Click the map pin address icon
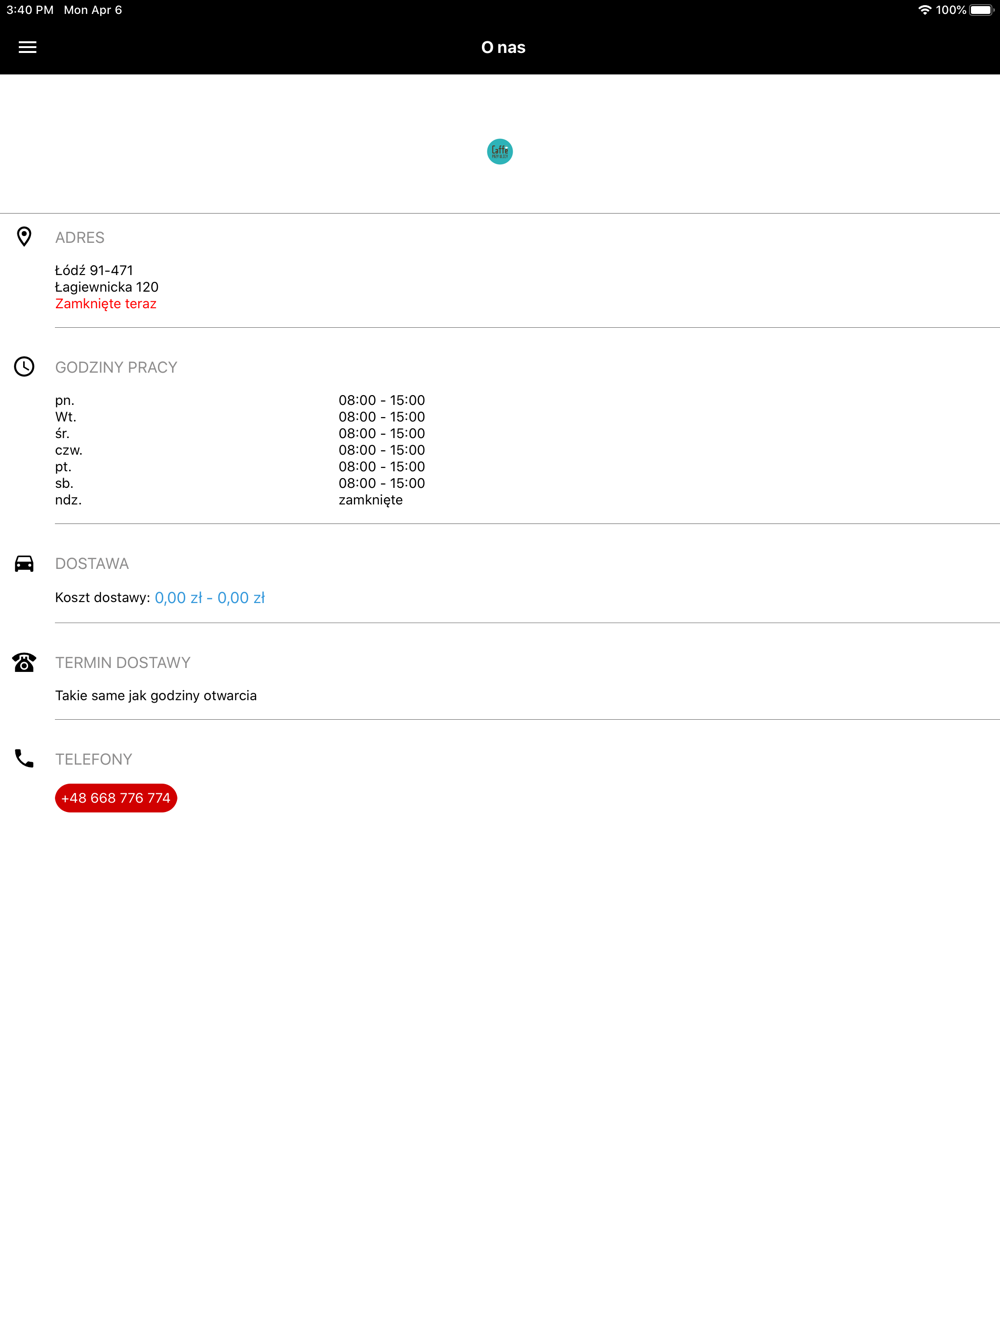 point(24,237)
